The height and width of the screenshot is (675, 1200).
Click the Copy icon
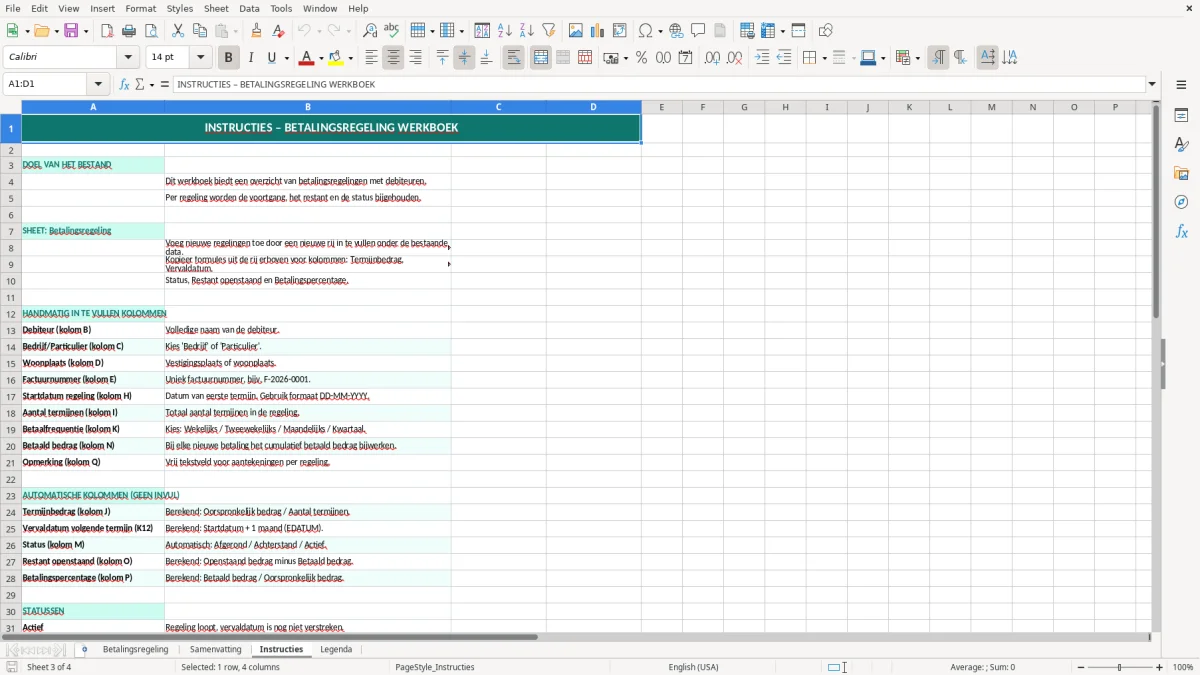(x=200, y=30)
